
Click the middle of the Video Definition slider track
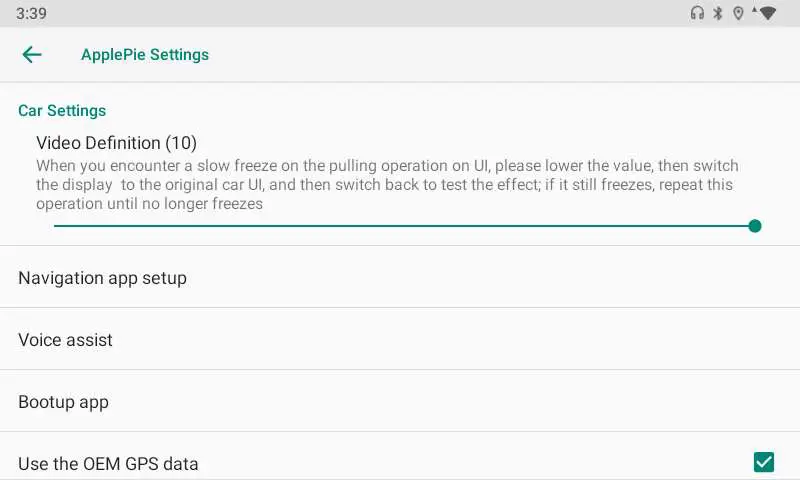(x=404, y=226)
